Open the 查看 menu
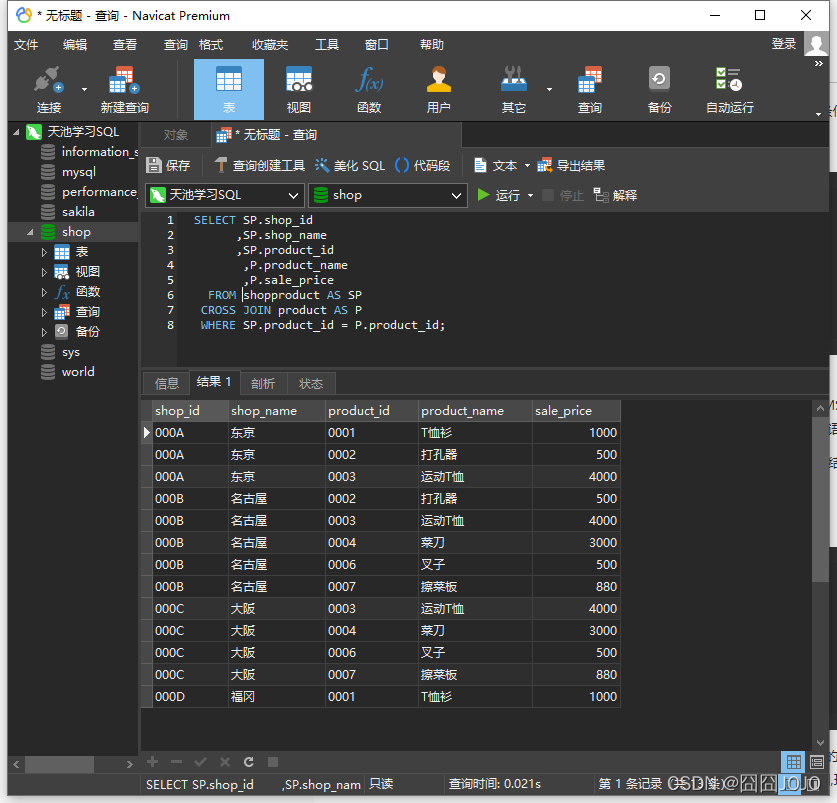837x803 pixels. [125, 45]
